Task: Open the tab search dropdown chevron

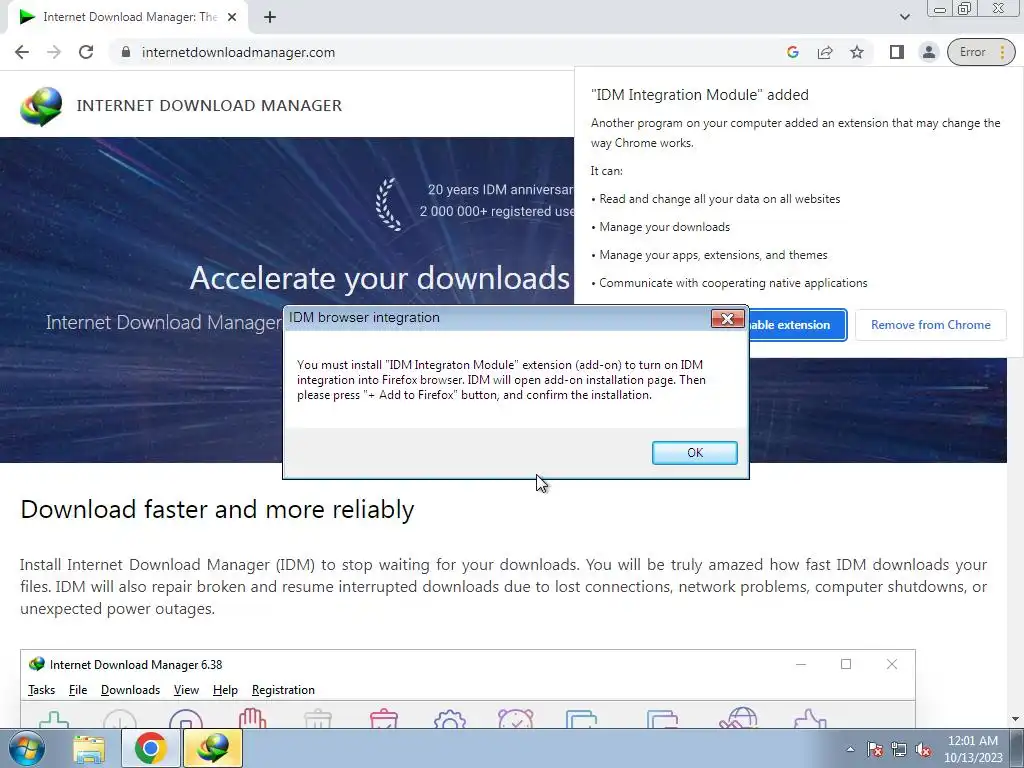Action: pyautogui.click(x=904, y=17)
